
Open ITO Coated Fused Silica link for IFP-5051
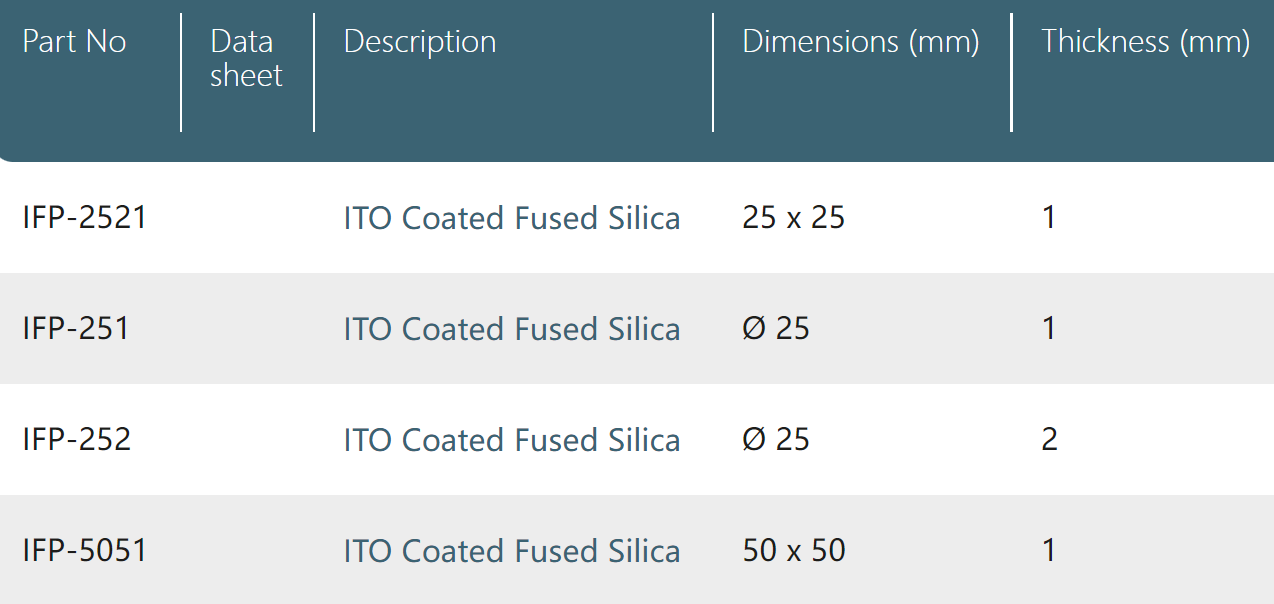click(x=512, y=551)
